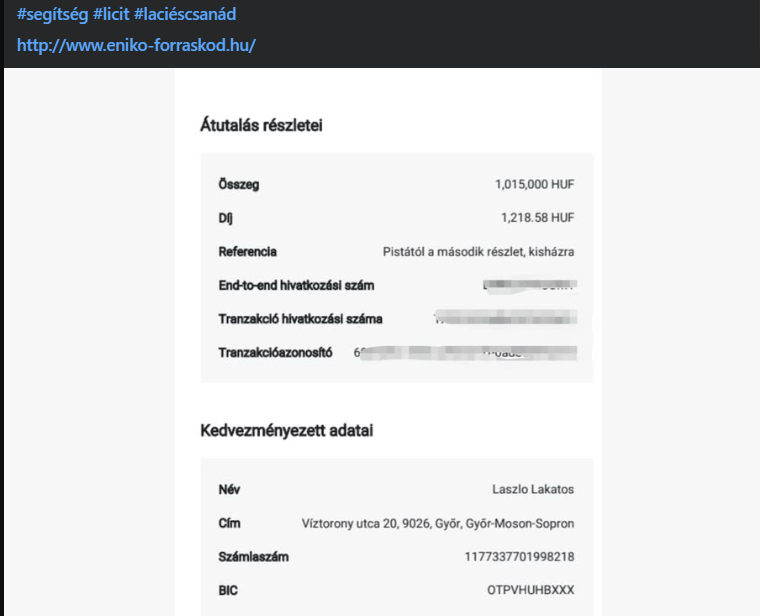Click the End-to-end hivatkozási szám label
760x616 pixels.
296,286
